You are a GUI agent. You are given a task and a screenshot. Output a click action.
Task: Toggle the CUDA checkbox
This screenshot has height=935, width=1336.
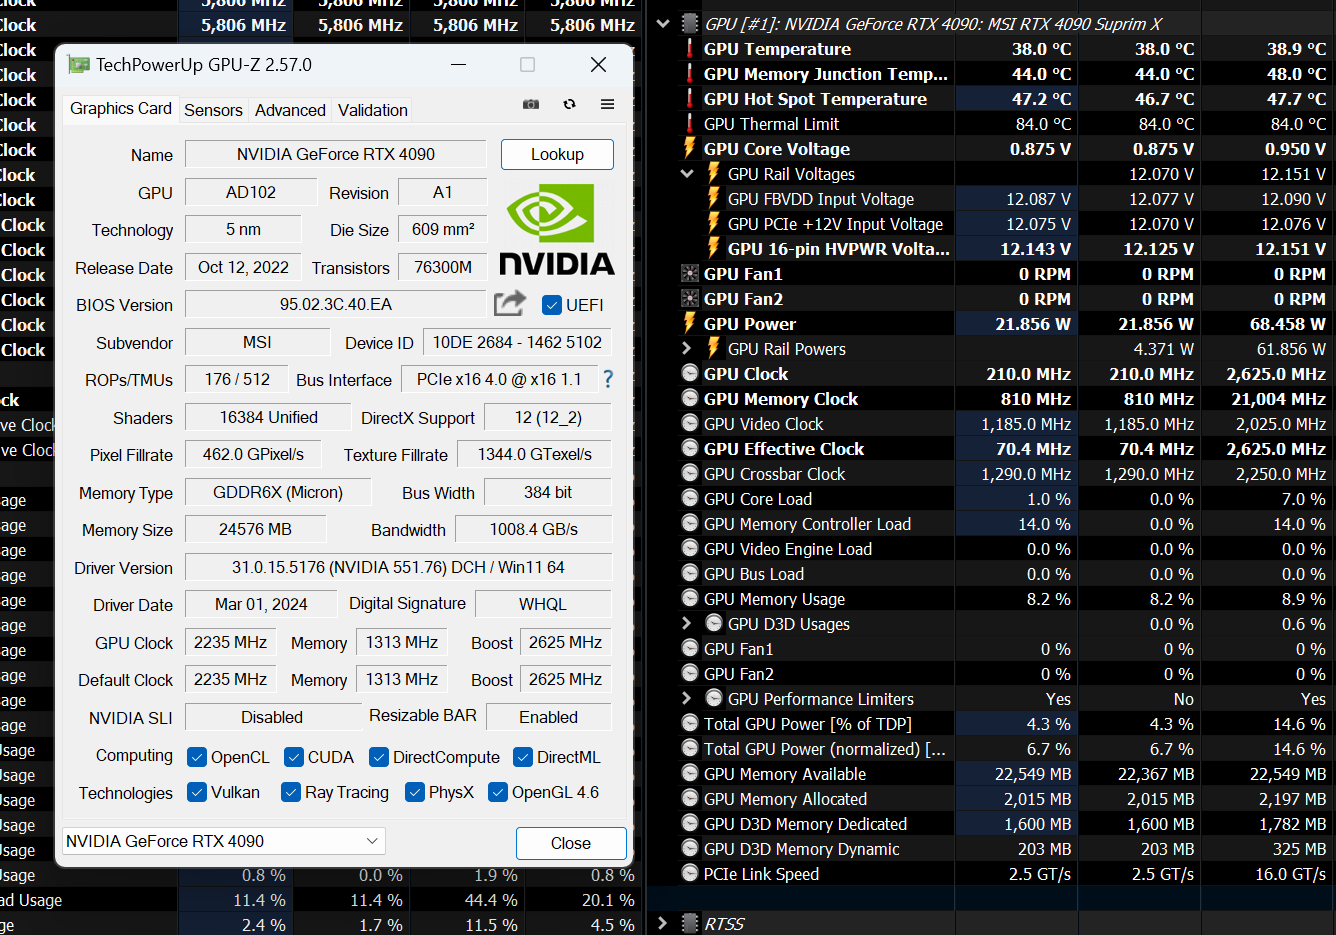[293, 758]
